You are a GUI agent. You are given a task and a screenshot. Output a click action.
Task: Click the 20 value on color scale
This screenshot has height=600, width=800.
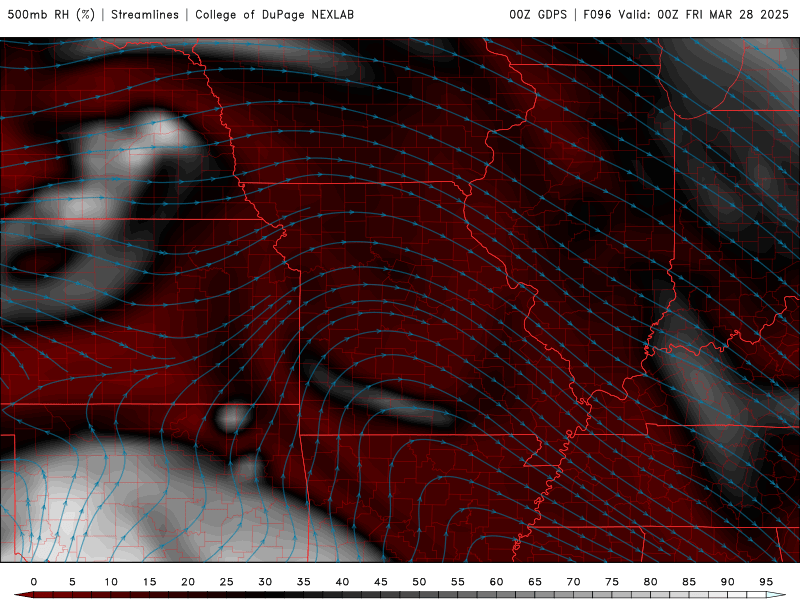tap(188, 582)
